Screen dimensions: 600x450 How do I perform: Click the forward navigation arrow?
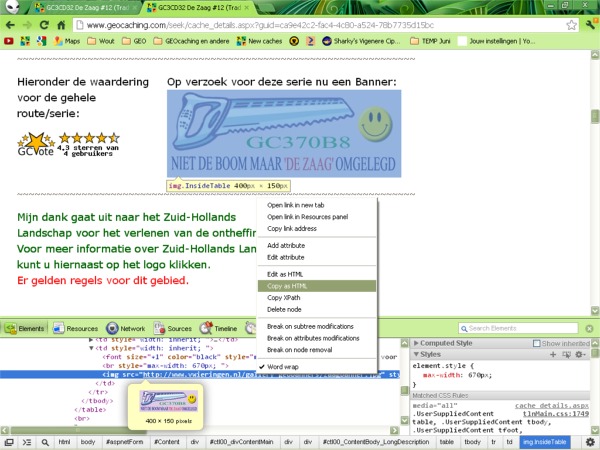[27, 25]
